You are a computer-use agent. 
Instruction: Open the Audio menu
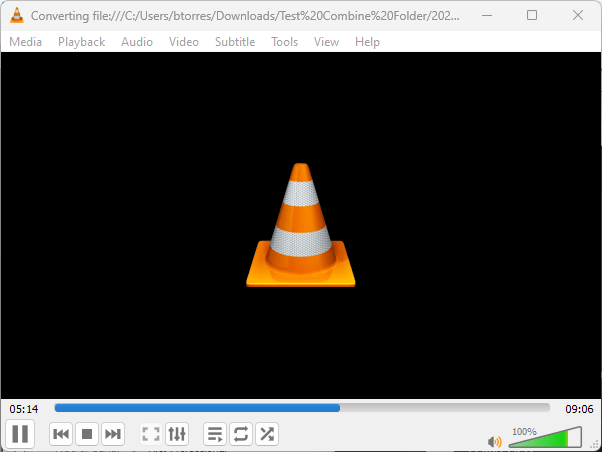[x=137, y=41]
